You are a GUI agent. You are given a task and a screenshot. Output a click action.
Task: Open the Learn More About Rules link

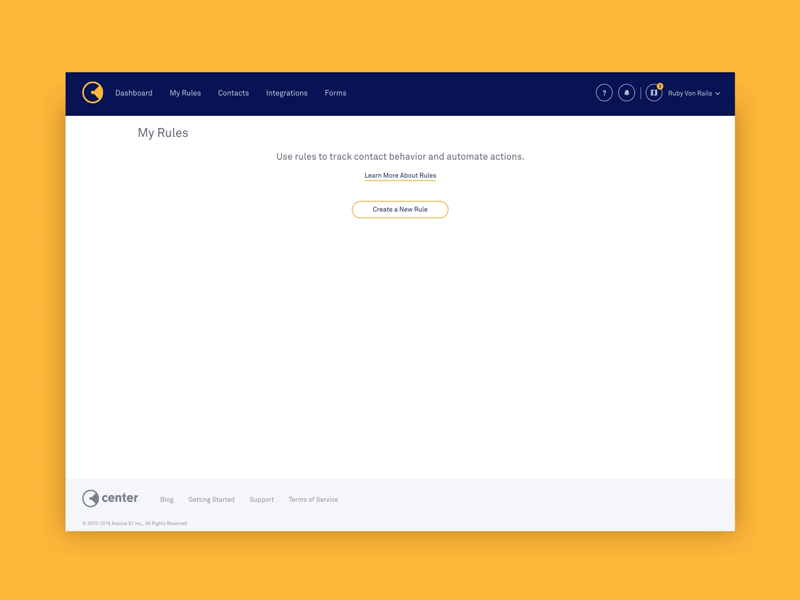point(400,174)
